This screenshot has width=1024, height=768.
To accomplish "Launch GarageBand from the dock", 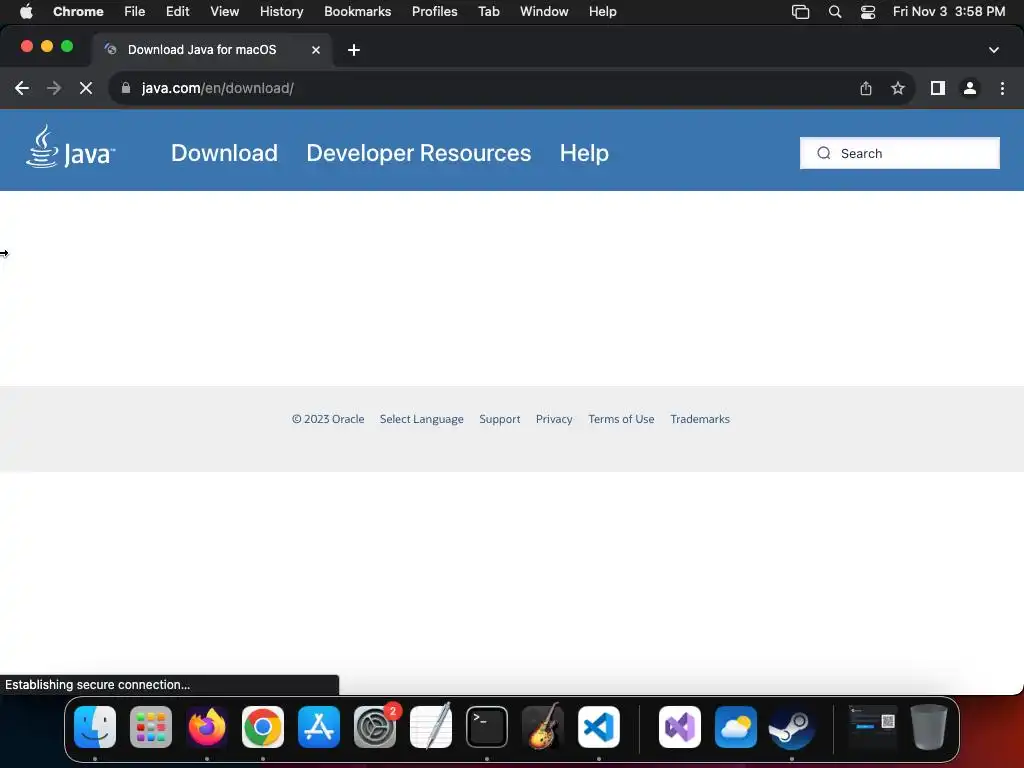I will point(543,727).
